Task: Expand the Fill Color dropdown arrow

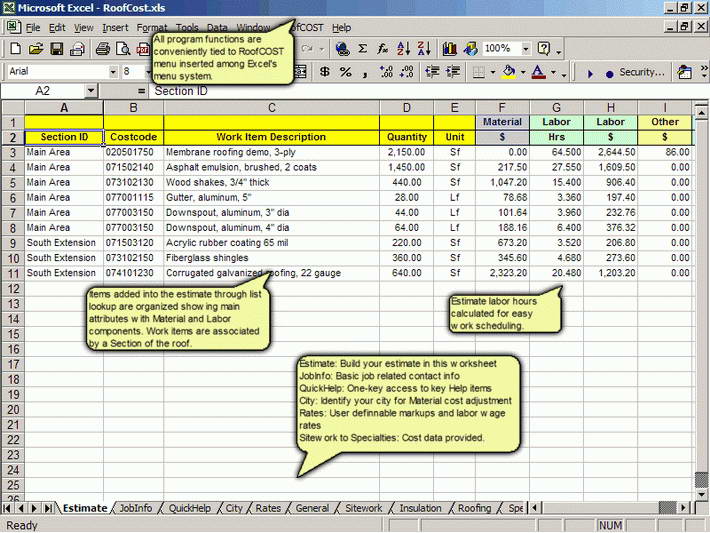Action: [x=523, y=72]
